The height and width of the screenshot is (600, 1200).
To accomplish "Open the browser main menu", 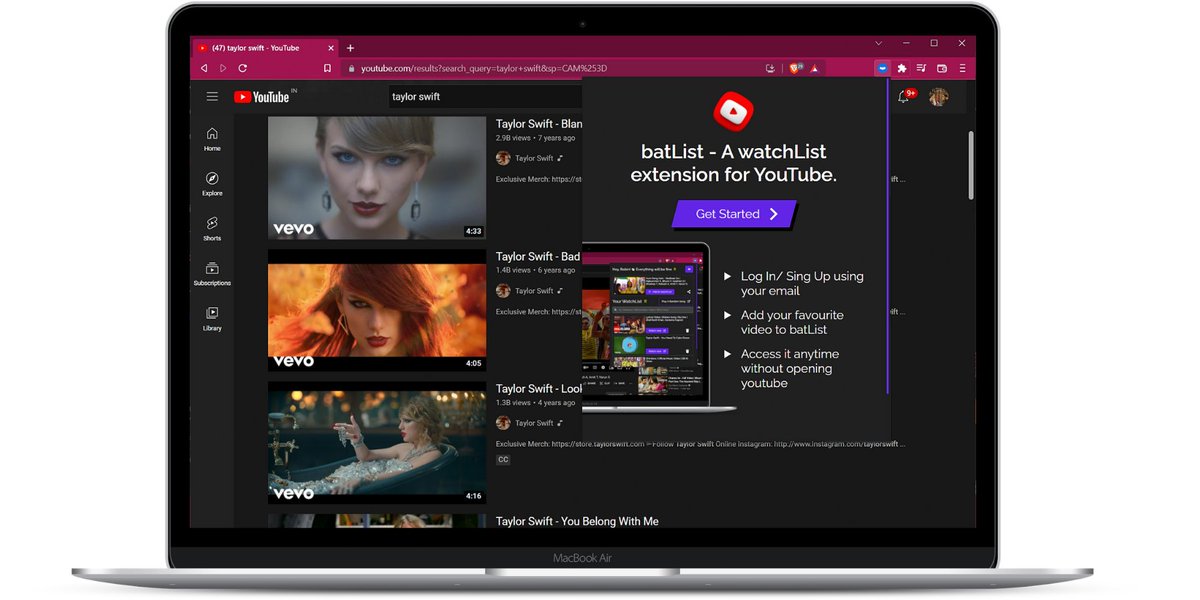I will click(963, 68).
